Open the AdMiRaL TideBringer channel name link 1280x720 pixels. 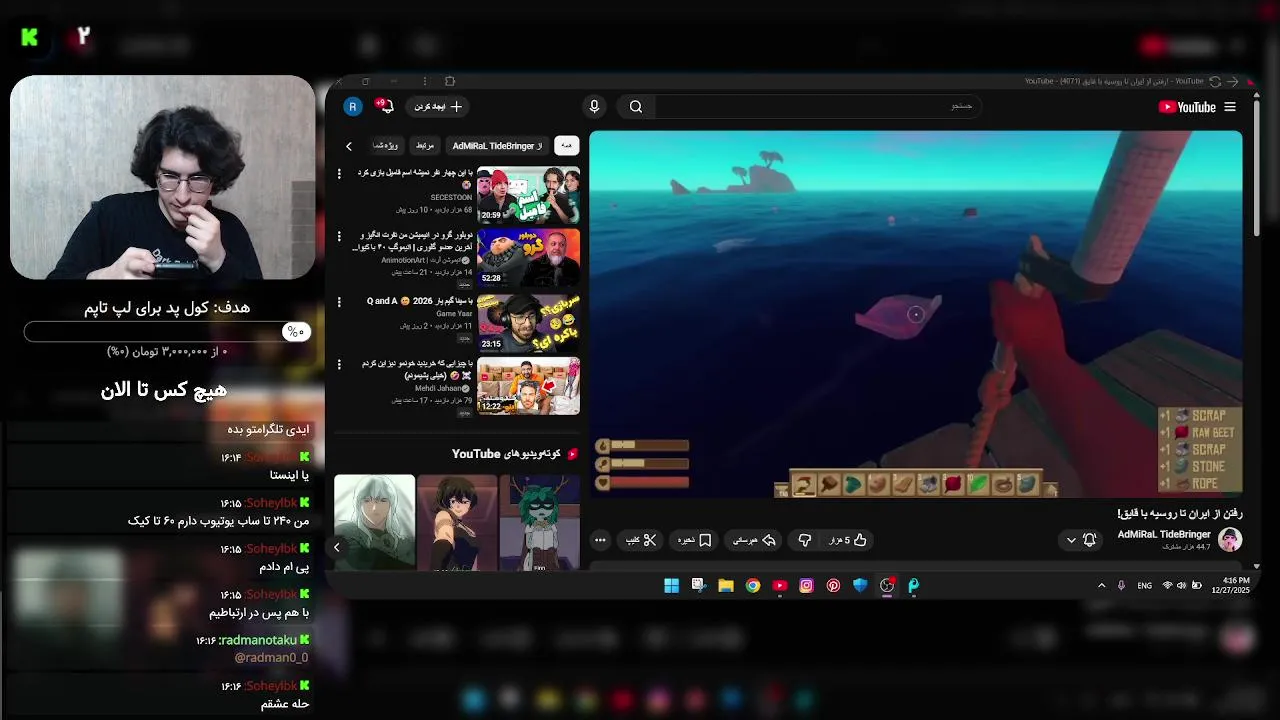pyautogui.click(x=1164, y=535)
